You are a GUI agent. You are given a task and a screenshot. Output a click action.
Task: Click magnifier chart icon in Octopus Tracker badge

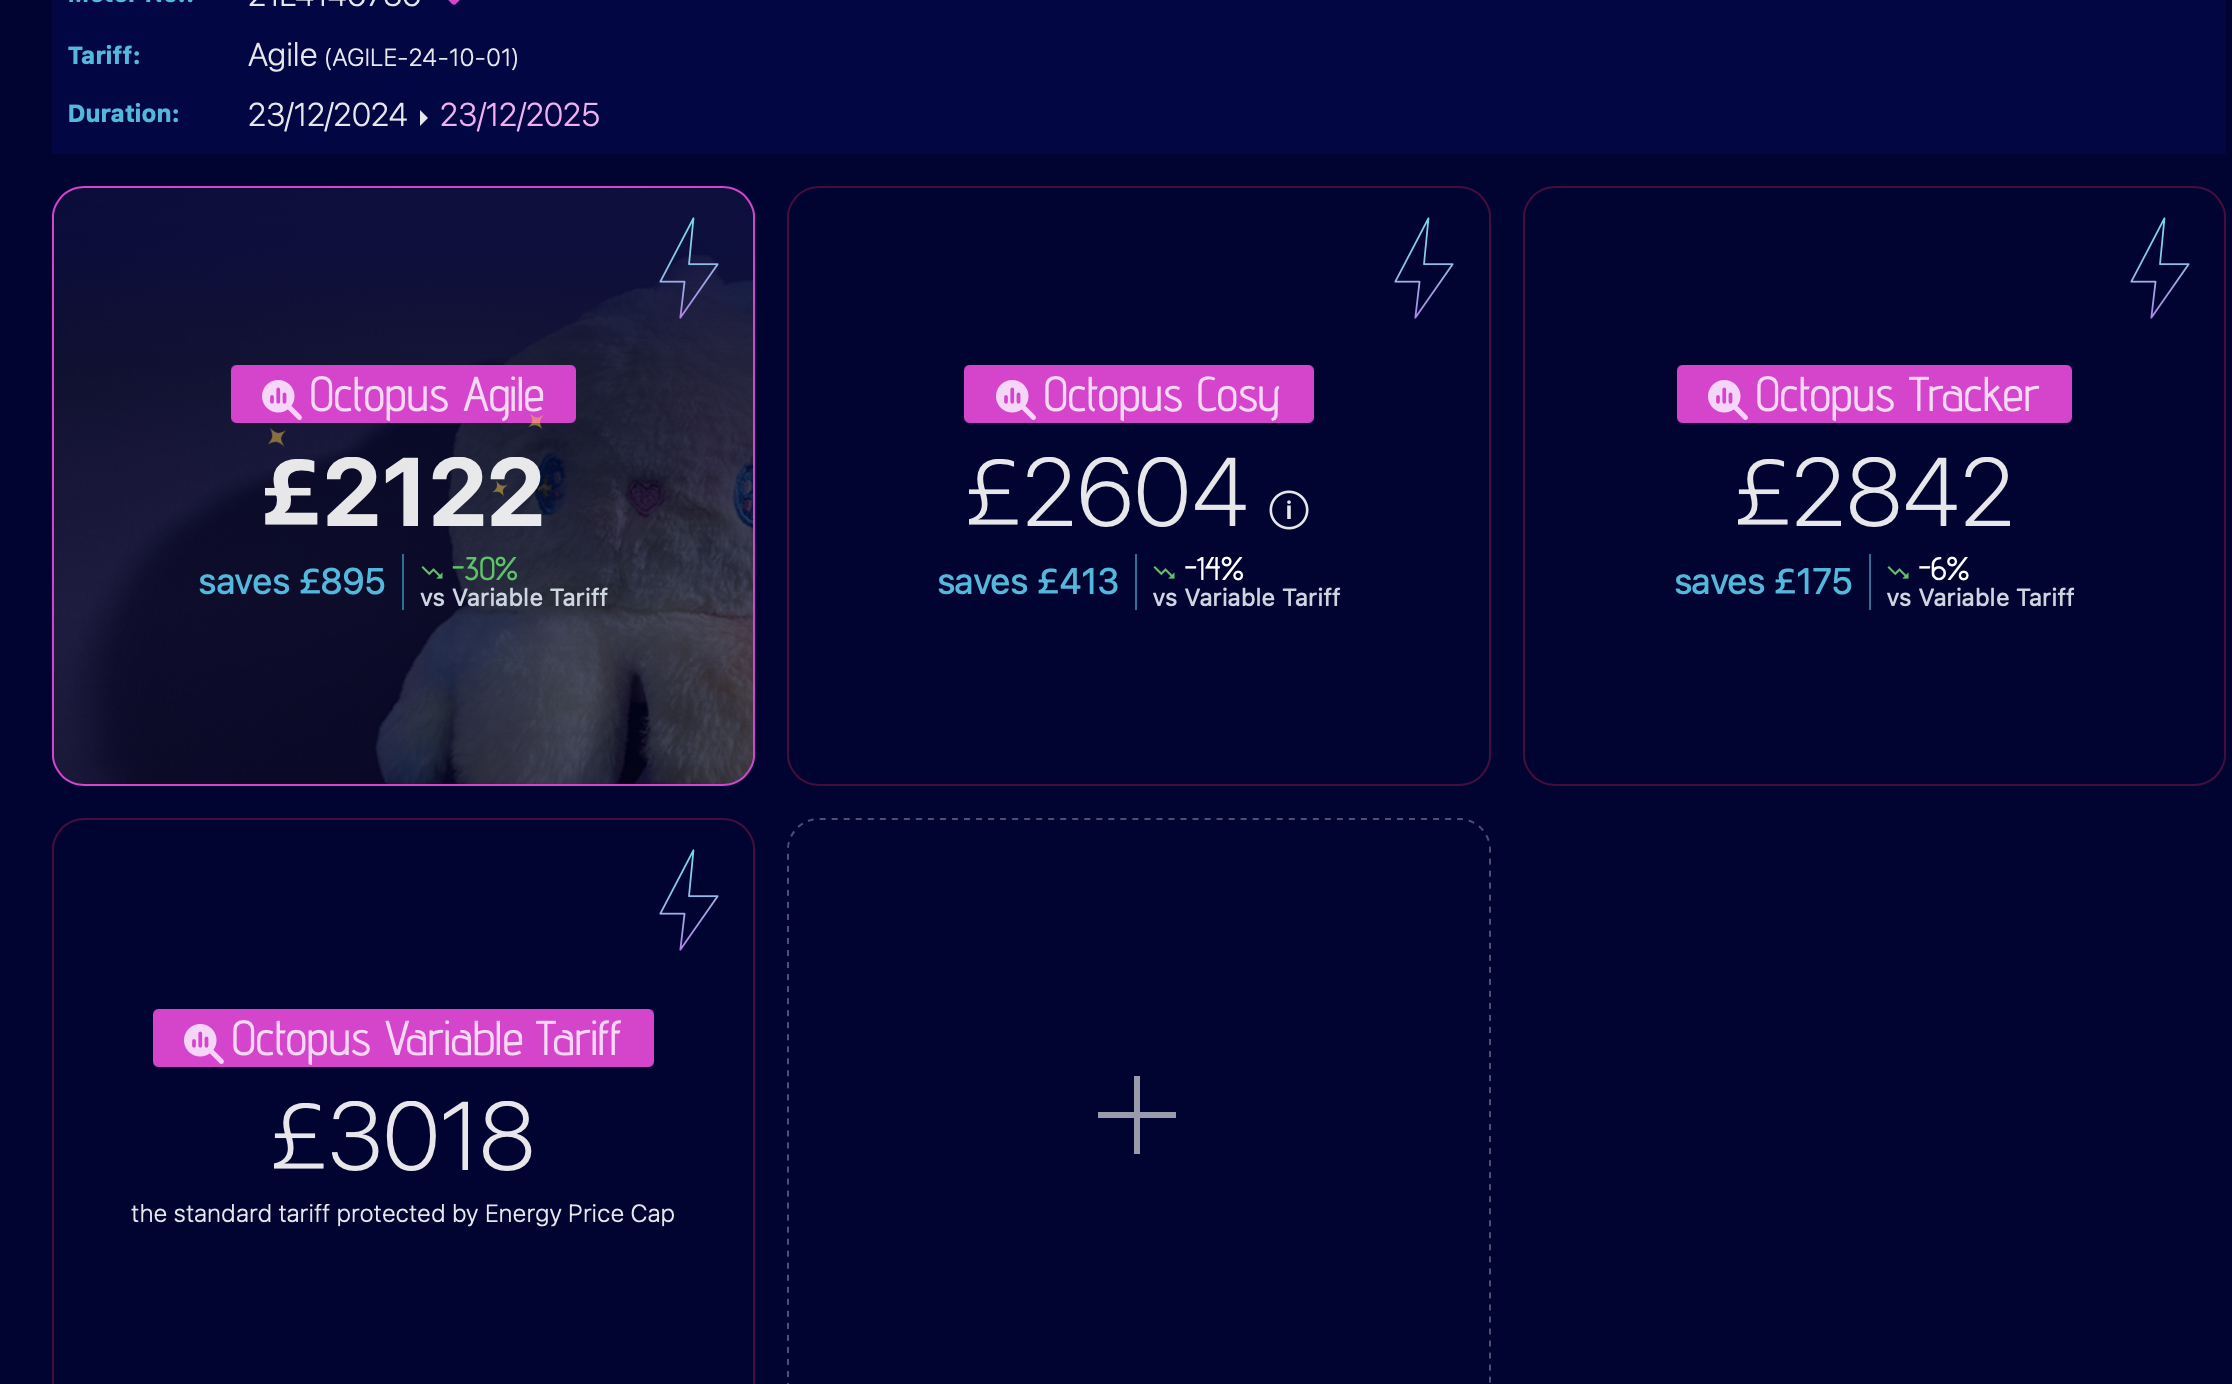coord(1727,398)
